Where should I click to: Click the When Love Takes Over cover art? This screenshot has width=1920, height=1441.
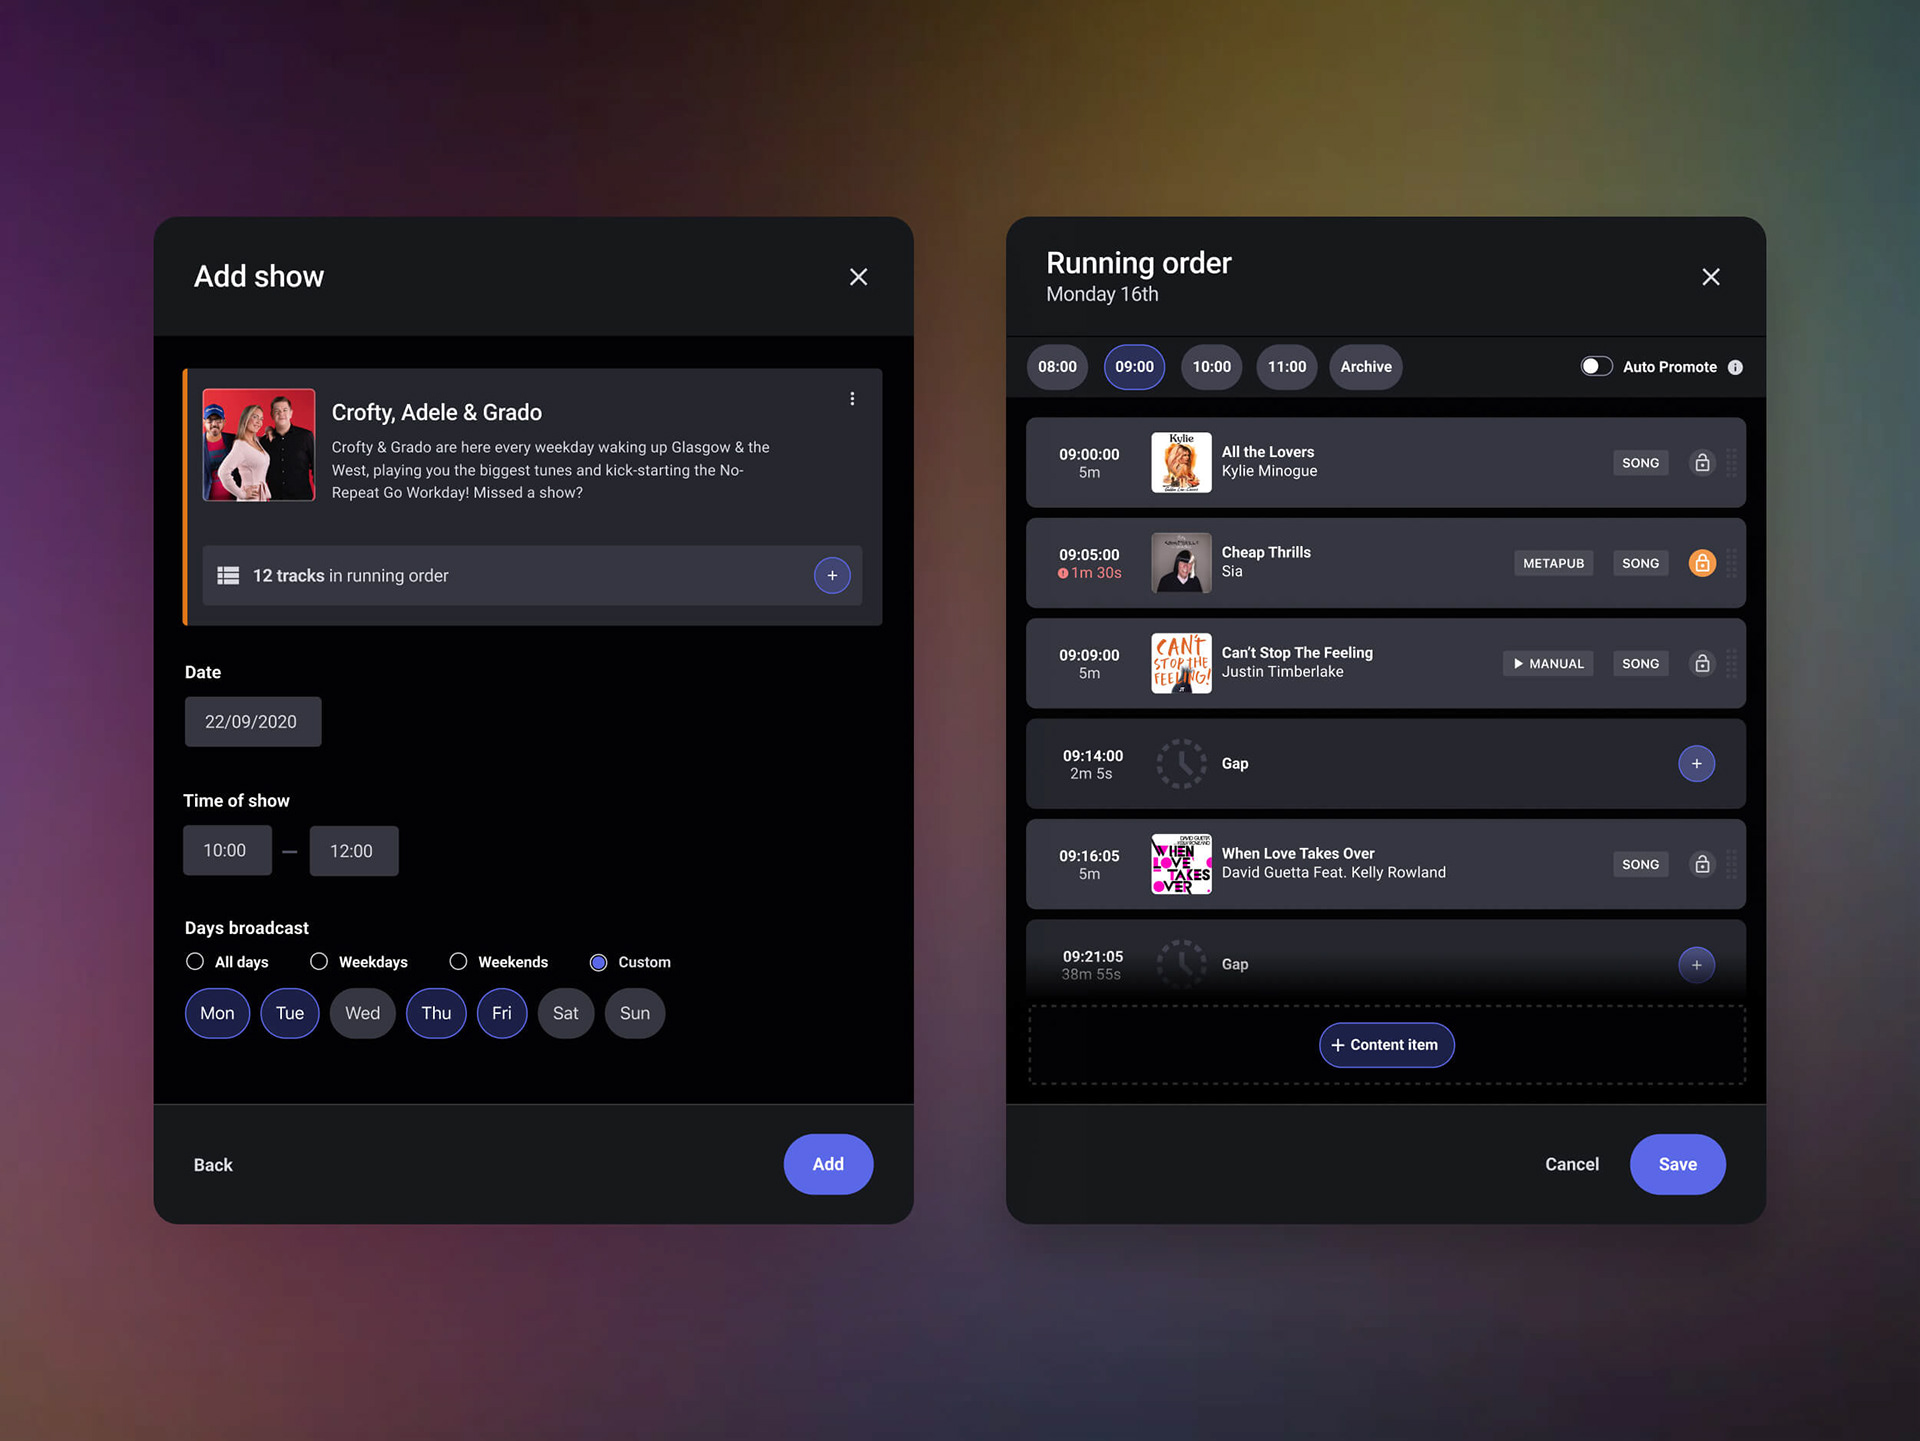click(x=1181, y=864)
